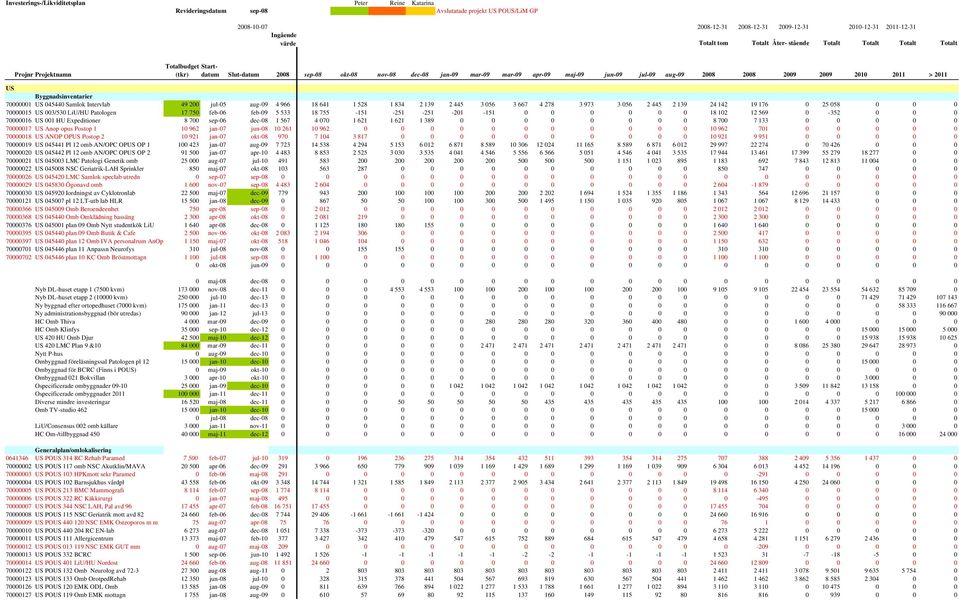Select 'US 045920 Iordningst av Cyklotronlab'

pos(85,193)
